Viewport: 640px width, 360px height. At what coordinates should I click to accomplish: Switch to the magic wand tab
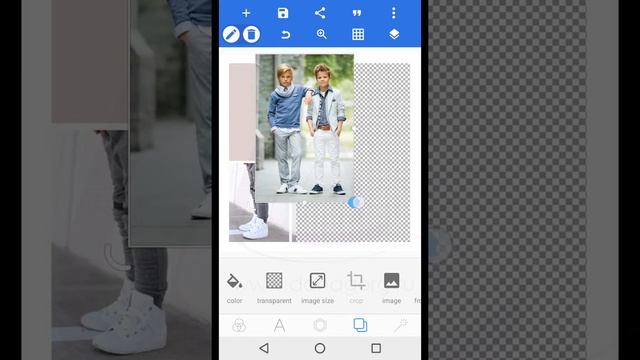click(x=401, y=325)
